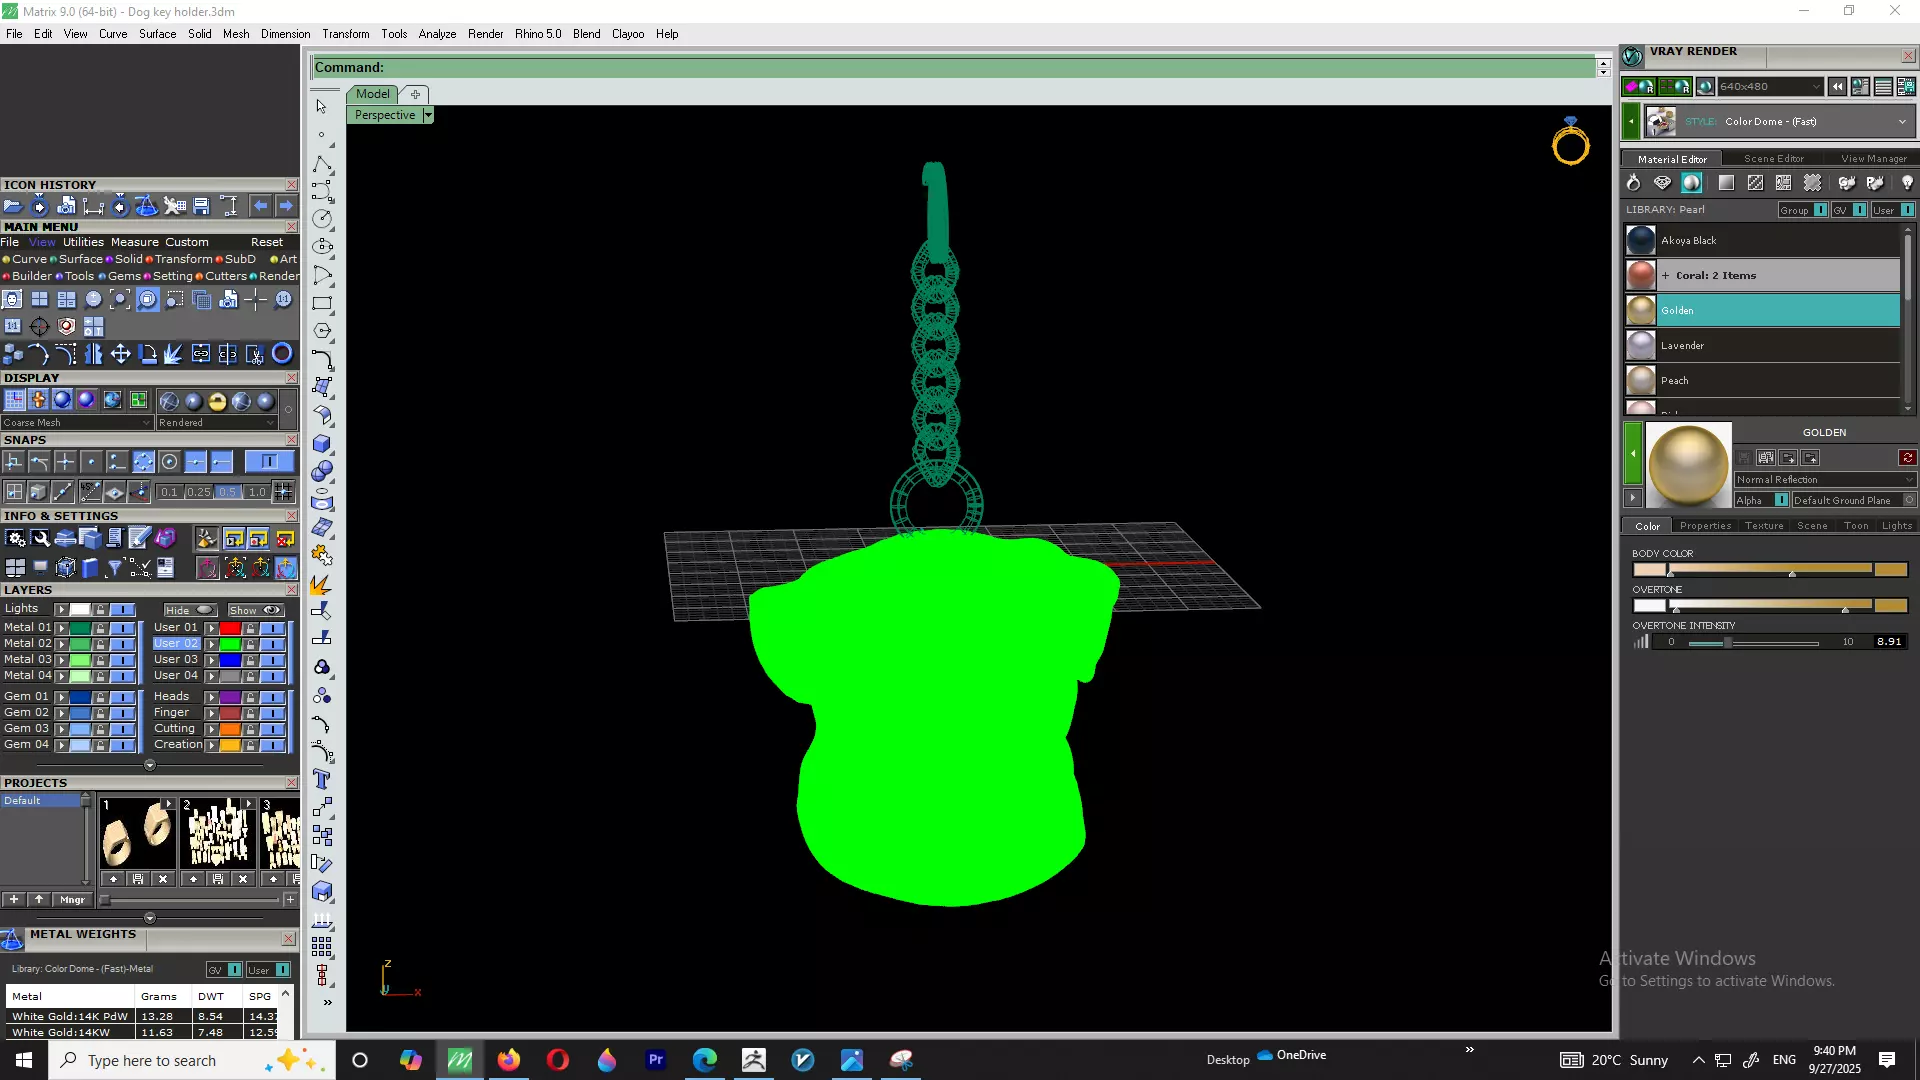Open the Transform menu
The height and width of the screenshot is (1080, 1920).
click(345, 34)
